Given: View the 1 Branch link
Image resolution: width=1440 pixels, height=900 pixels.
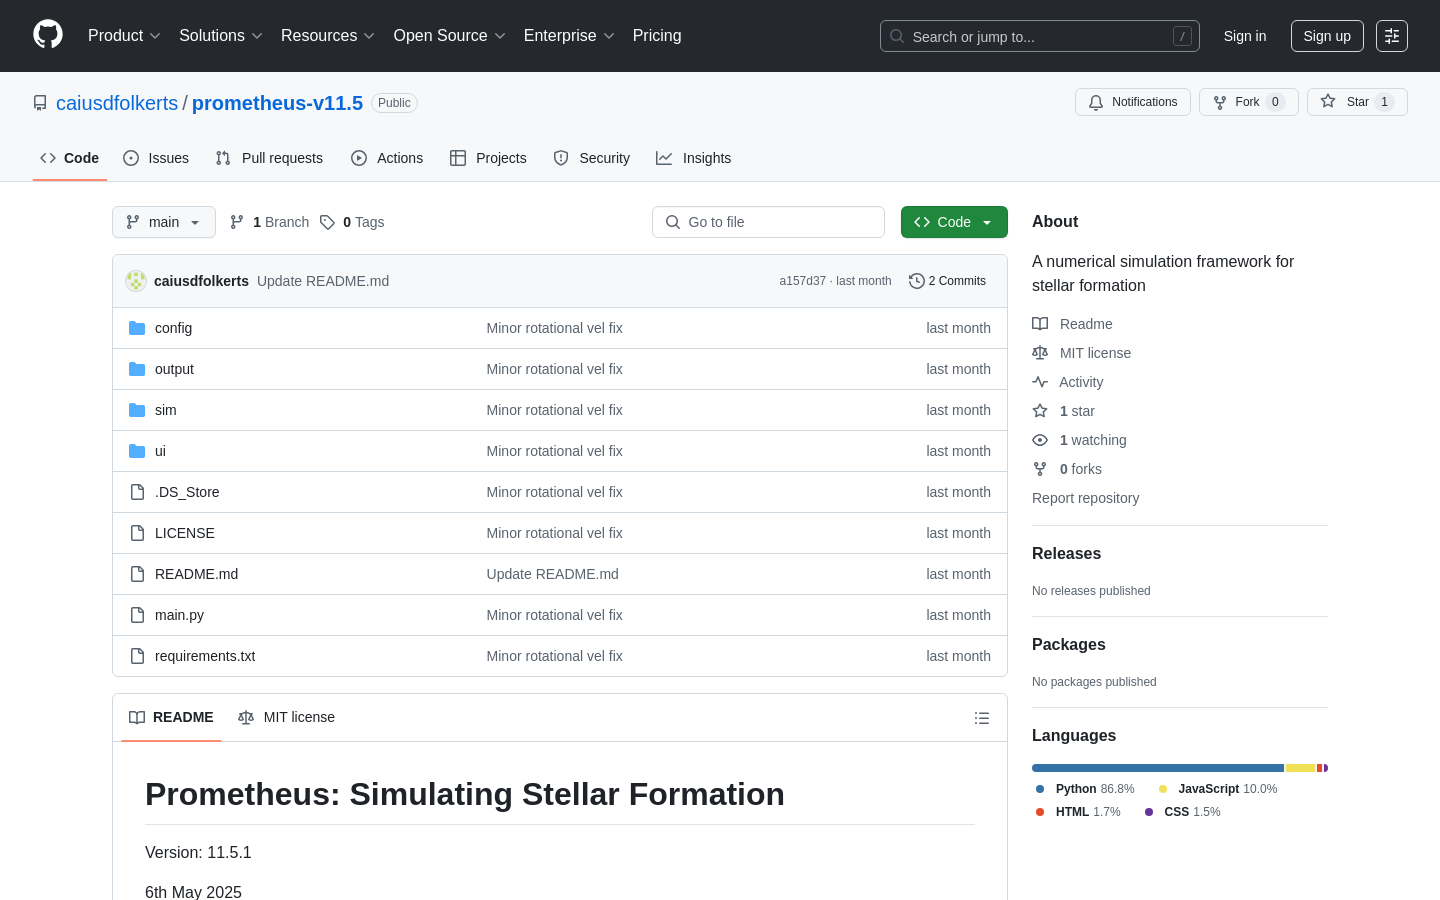Looking at the screenshot, I should coord(269,222).
